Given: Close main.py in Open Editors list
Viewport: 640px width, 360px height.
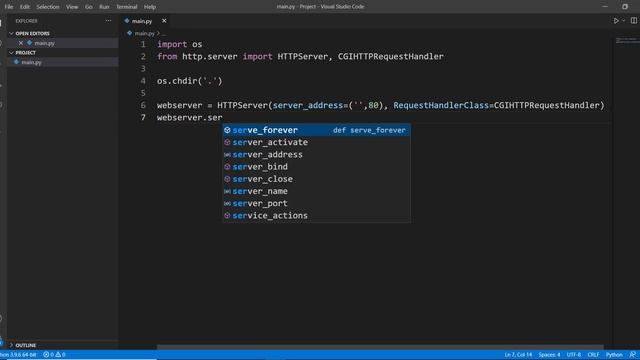Looking at the screenshot, I should 21,43.
